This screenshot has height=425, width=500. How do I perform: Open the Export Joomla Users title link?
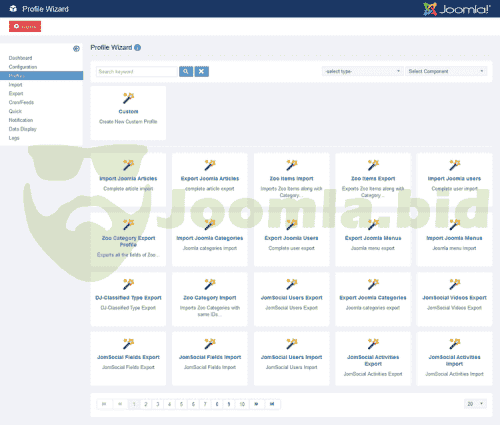(292, 238)
